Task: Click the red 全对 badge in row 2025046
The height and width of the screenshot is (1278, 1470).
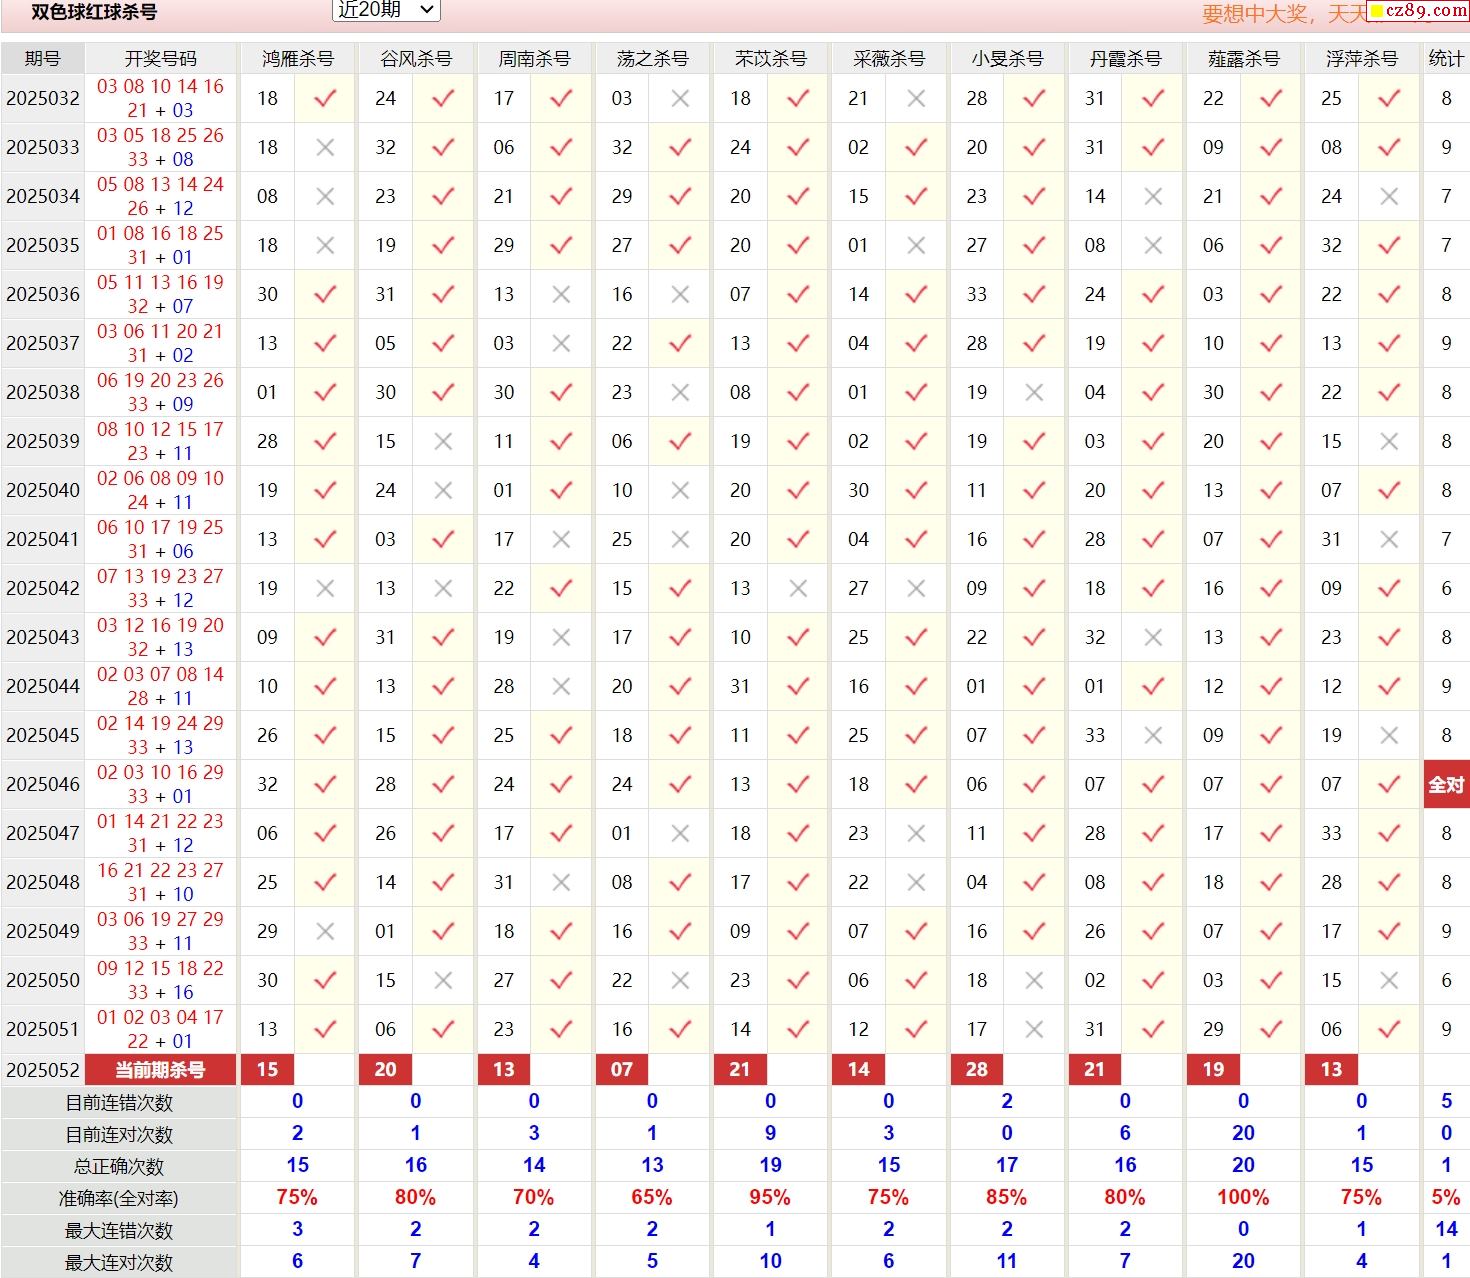Action: click(1446, 784)
